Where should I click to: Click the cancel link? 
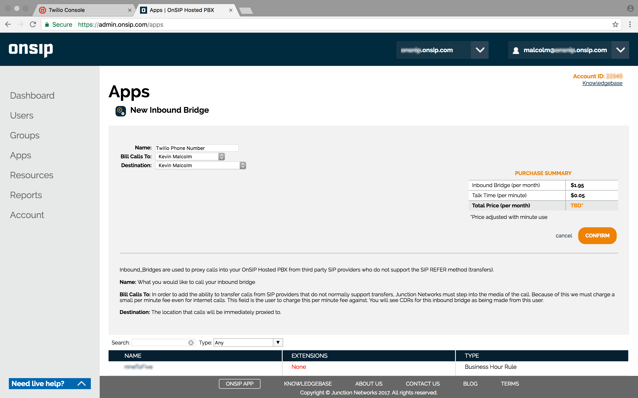coord(564,236)
